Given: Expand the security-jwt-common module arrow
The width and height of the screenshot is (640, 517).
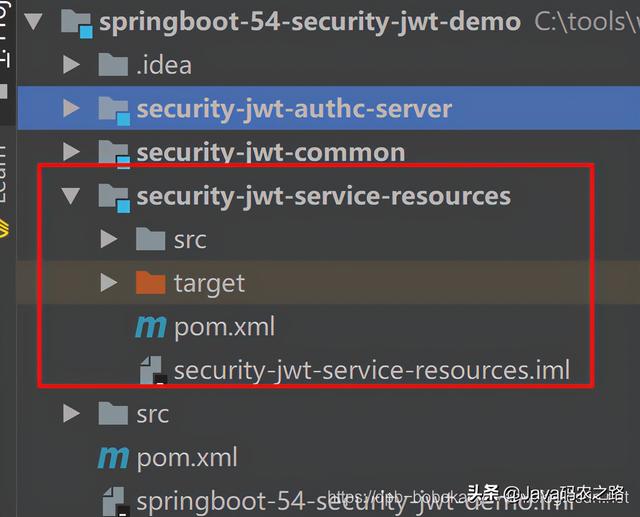Looking at the screenshot, I should point(71,151).
